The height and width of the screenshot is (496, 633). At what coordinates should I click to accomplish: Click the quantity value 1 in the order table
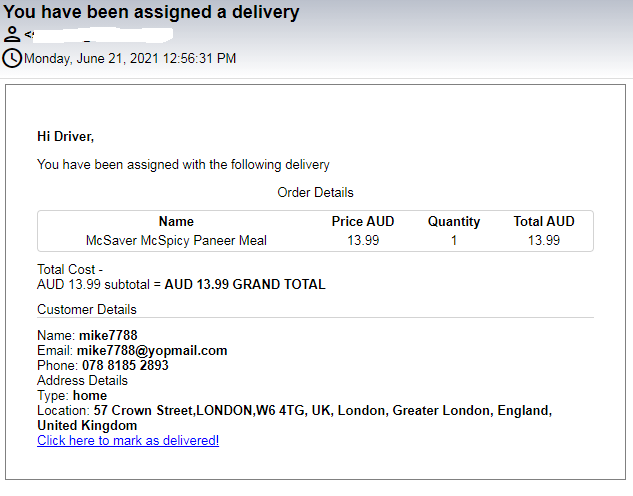(x=454, y=241)
